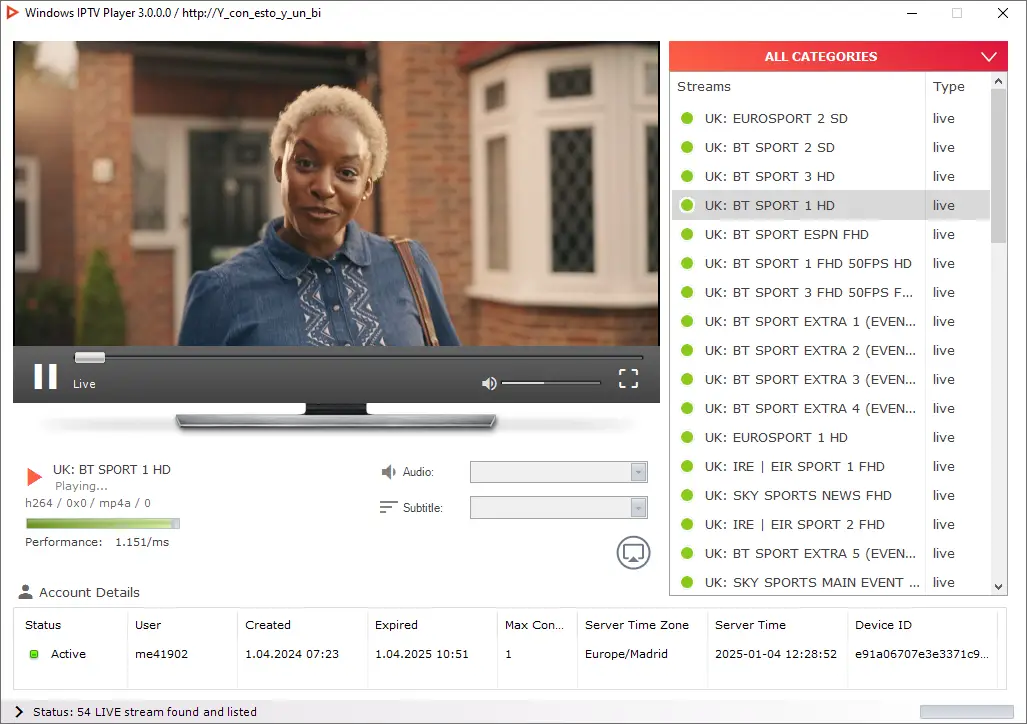
Task: Click the app logo in title bar
Action: (x=12, y=12)
